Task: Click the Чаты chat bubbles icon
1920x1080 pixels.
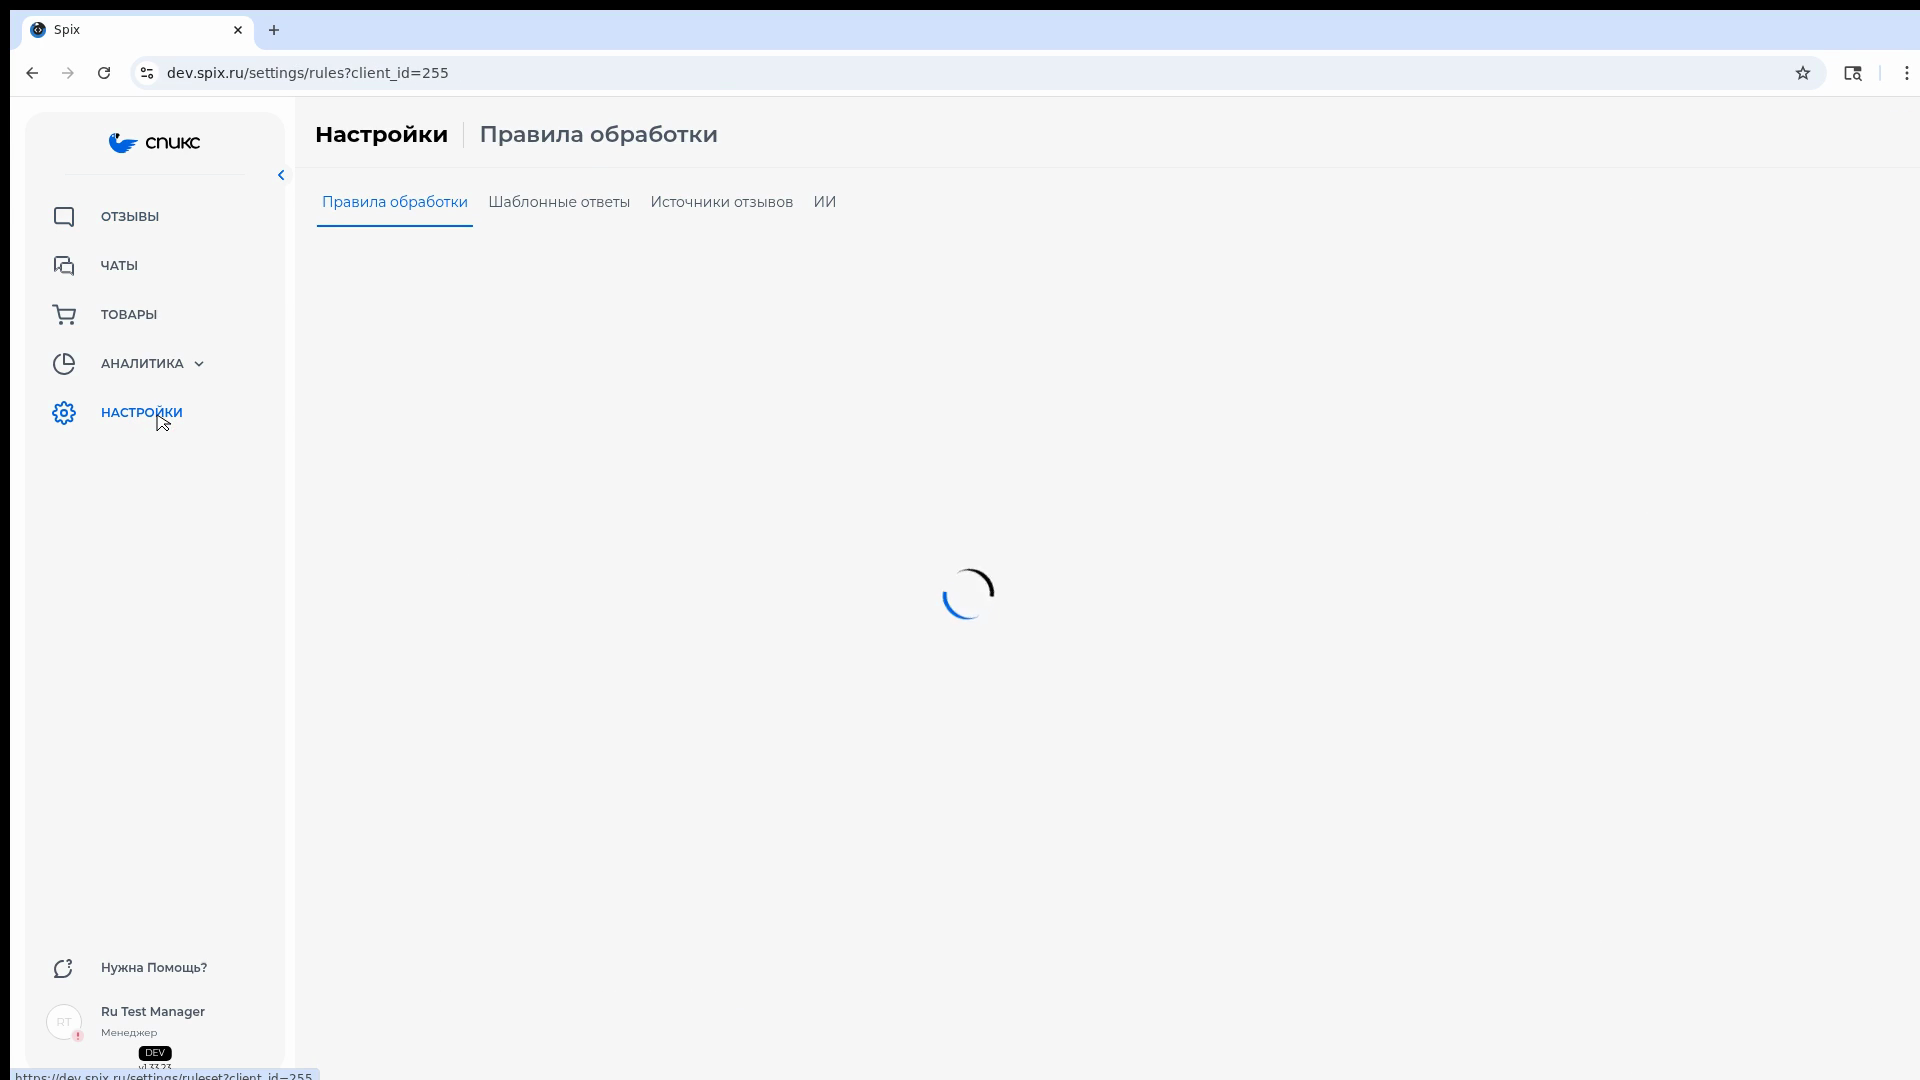Action: coord(64,266)
